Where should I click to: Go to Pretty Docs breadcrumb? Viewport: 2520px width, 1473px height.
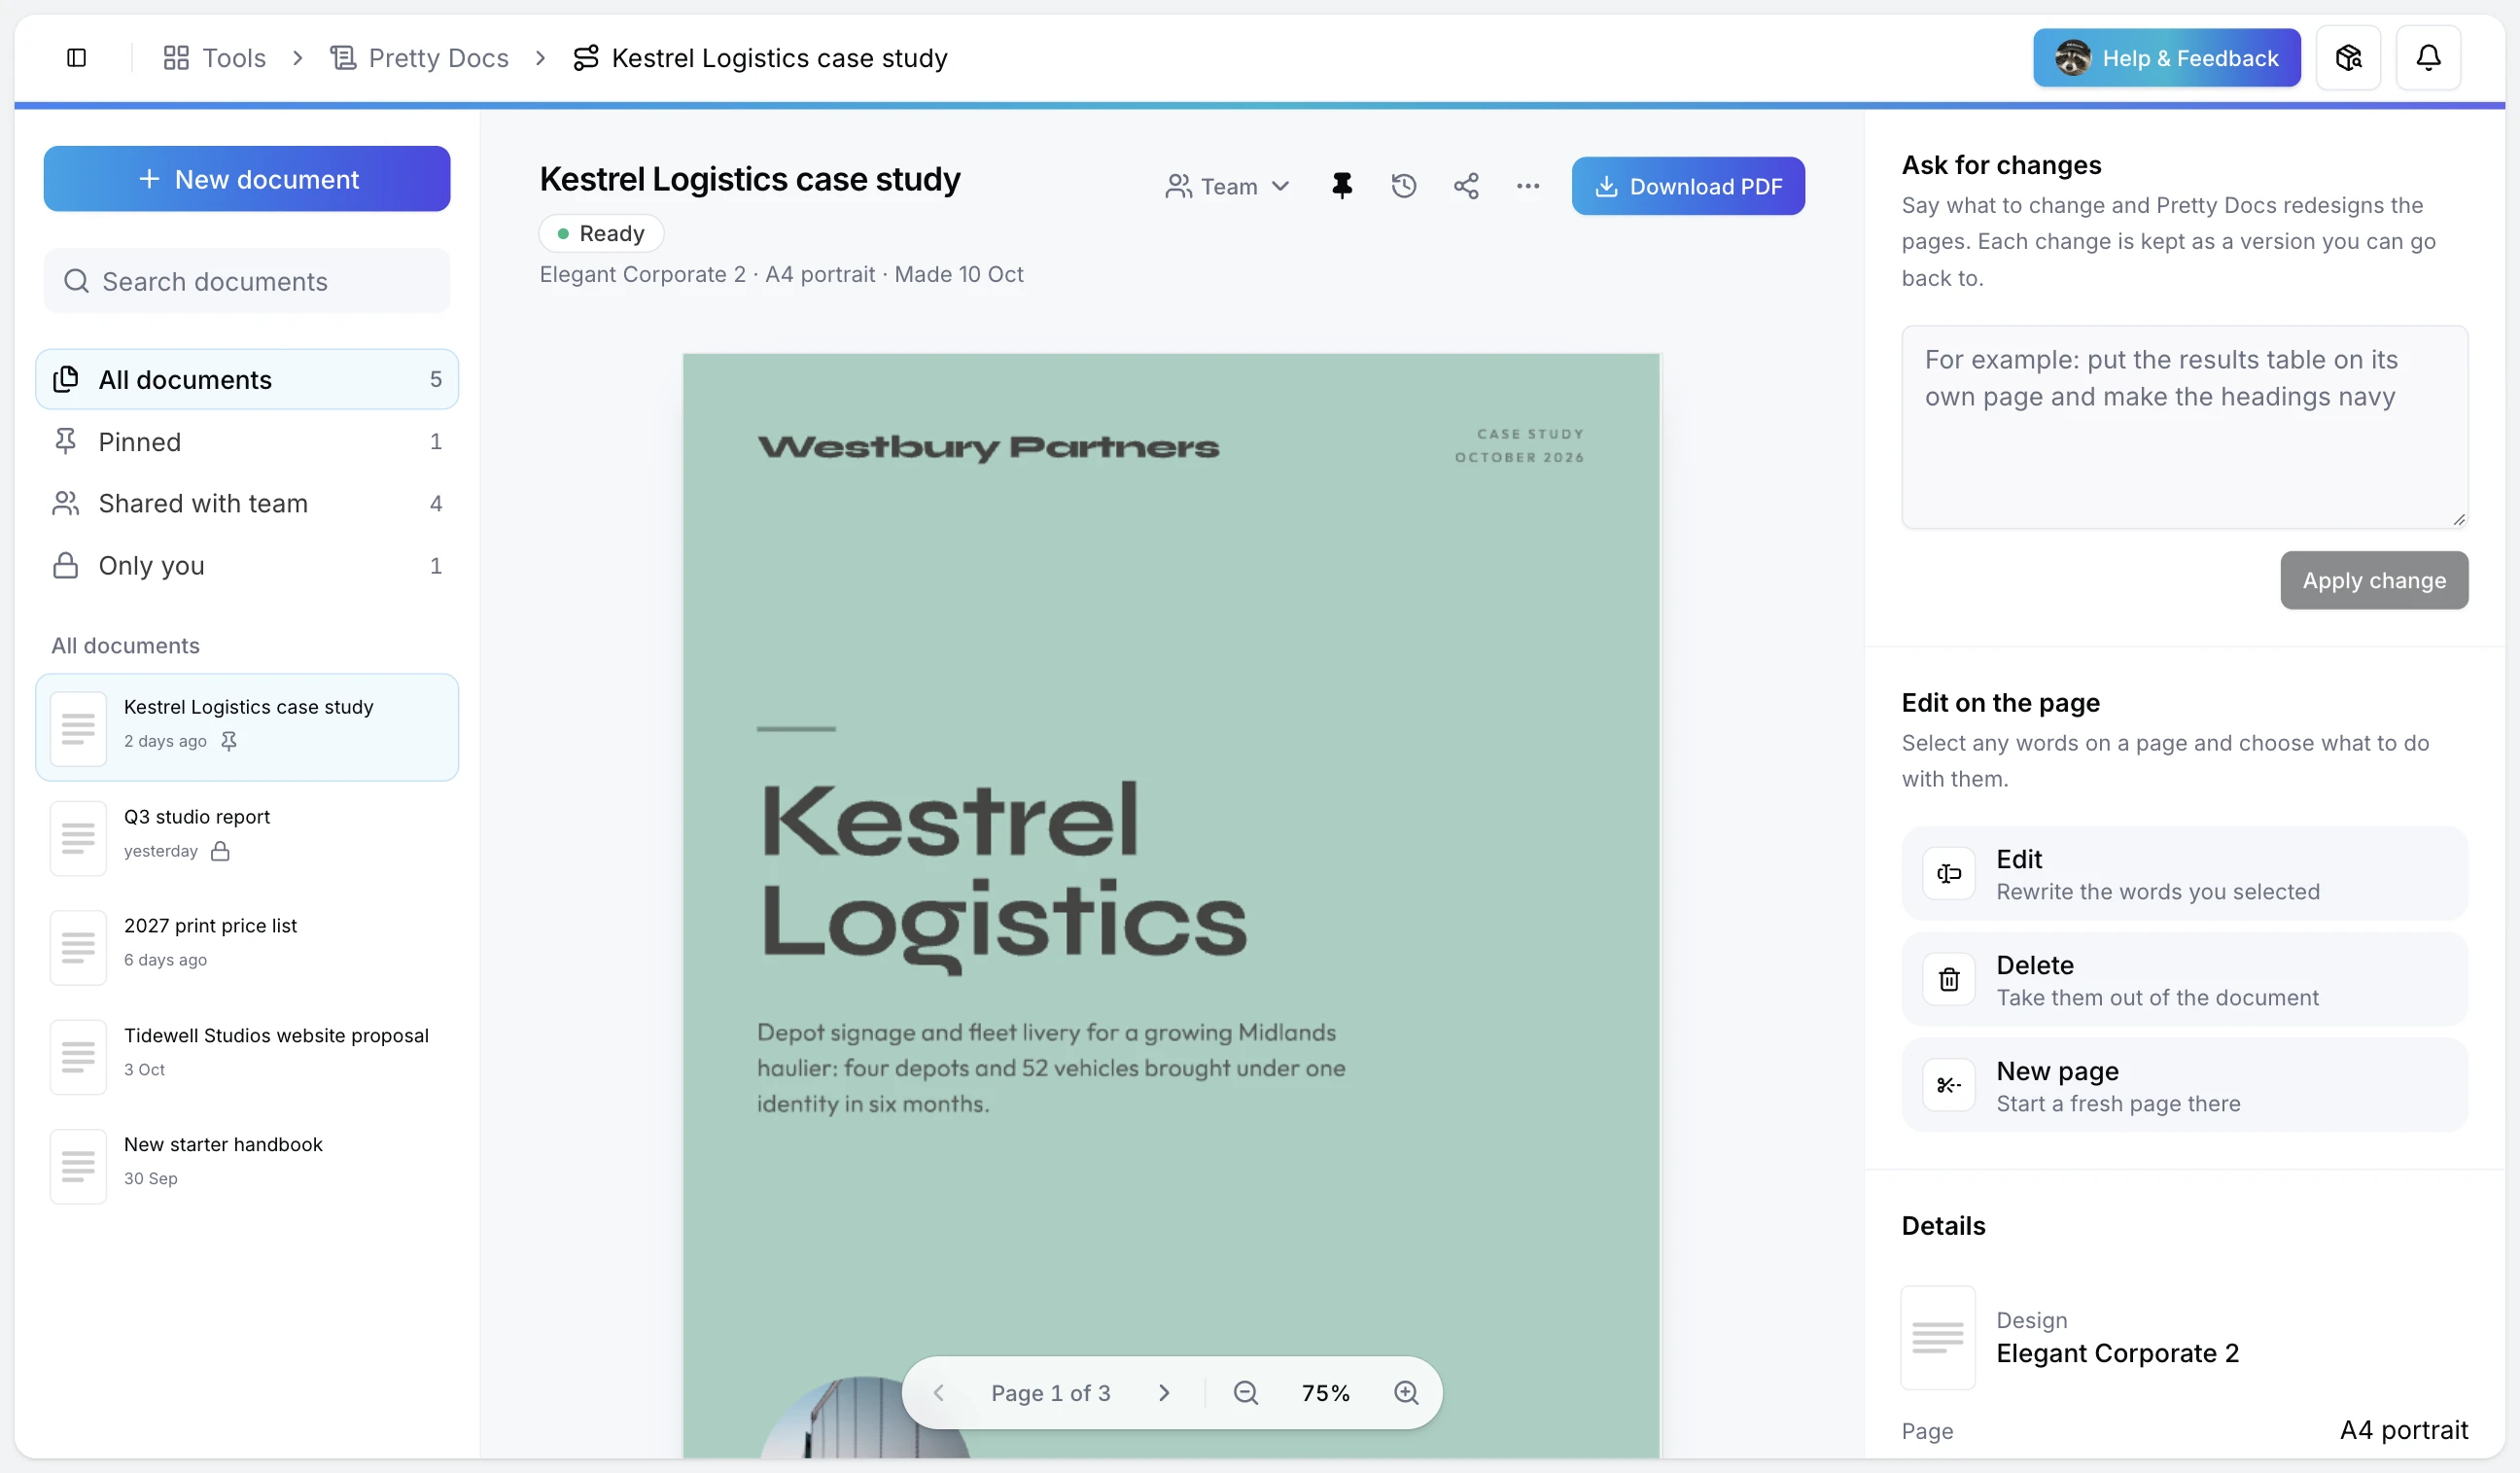tap(420, 58)
